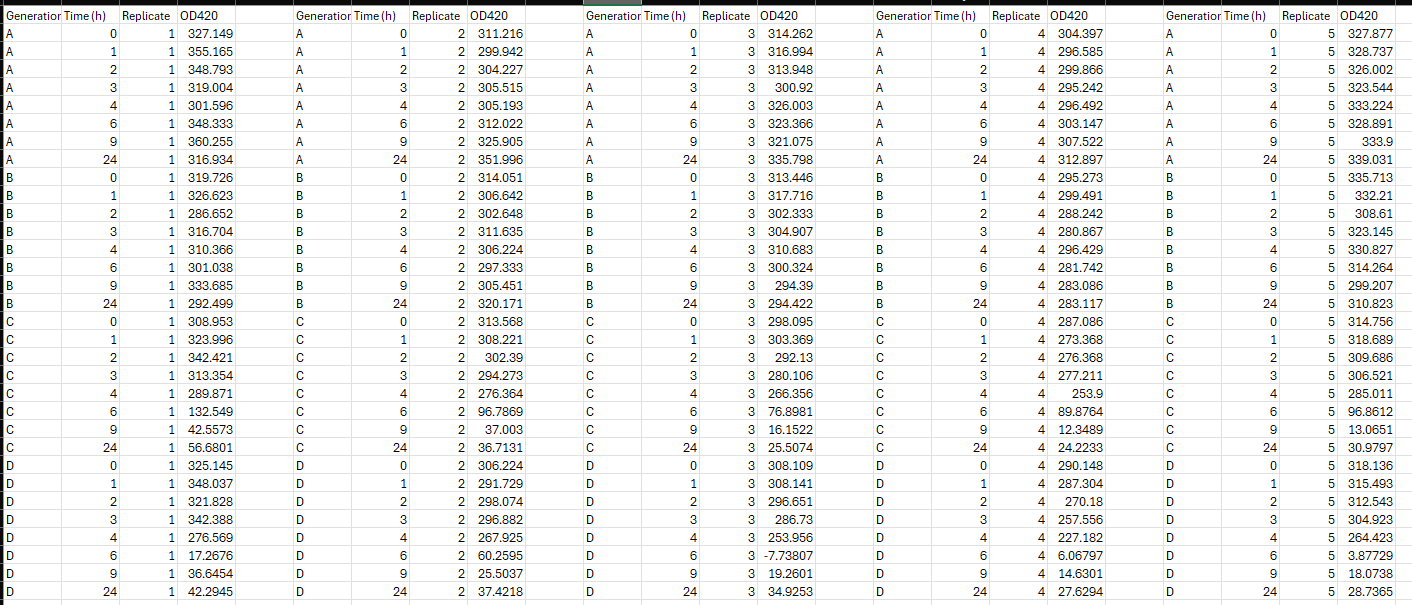Click the OD420 value 327.877

coord(1368,34)
